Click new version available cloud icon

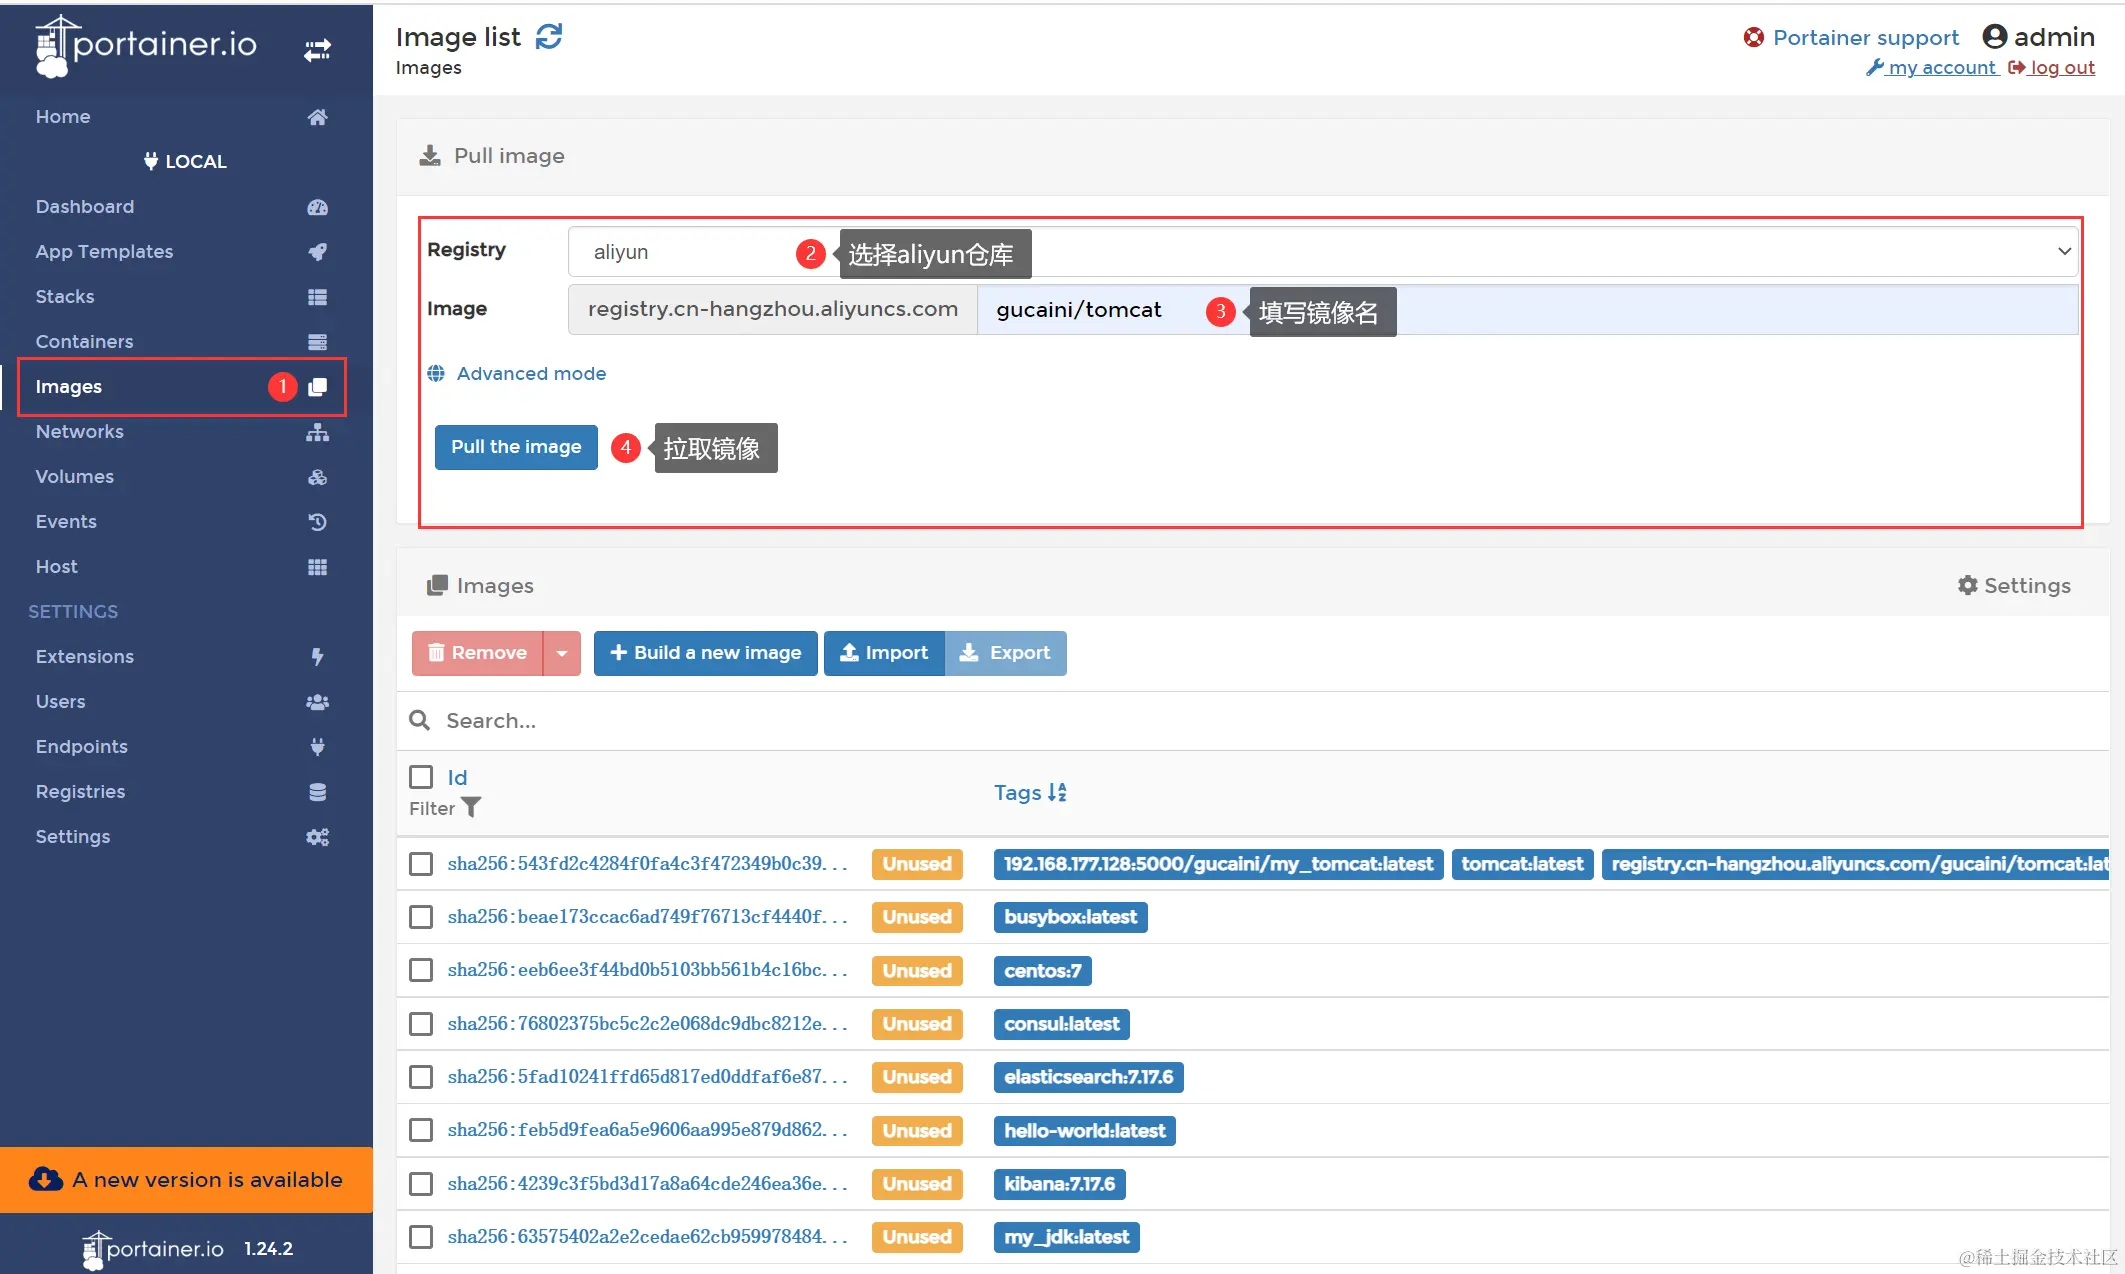point(46,1179)
